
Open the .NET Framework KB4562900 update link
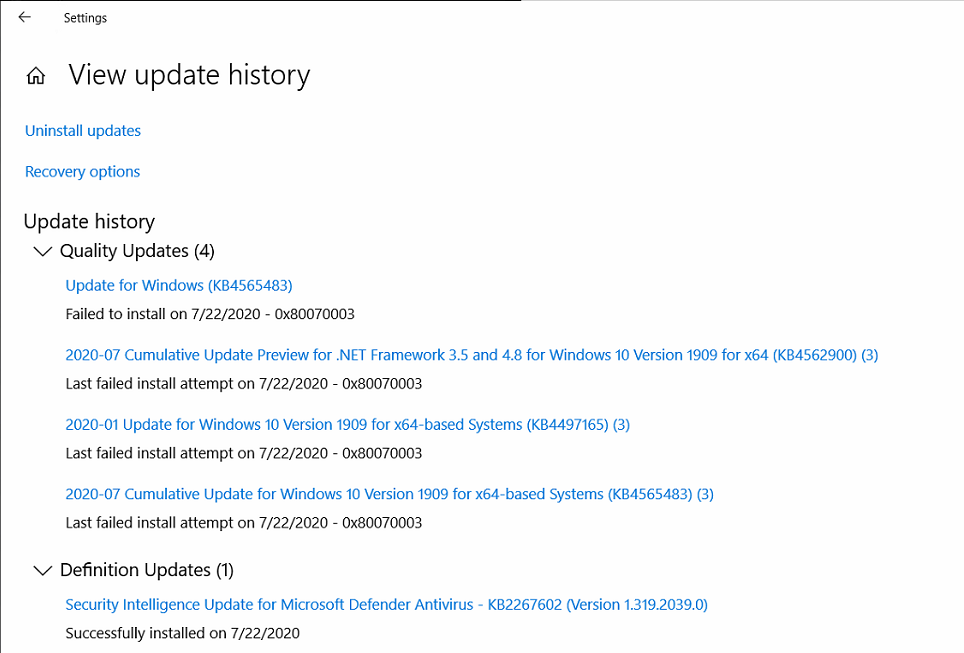coord(471,355)
